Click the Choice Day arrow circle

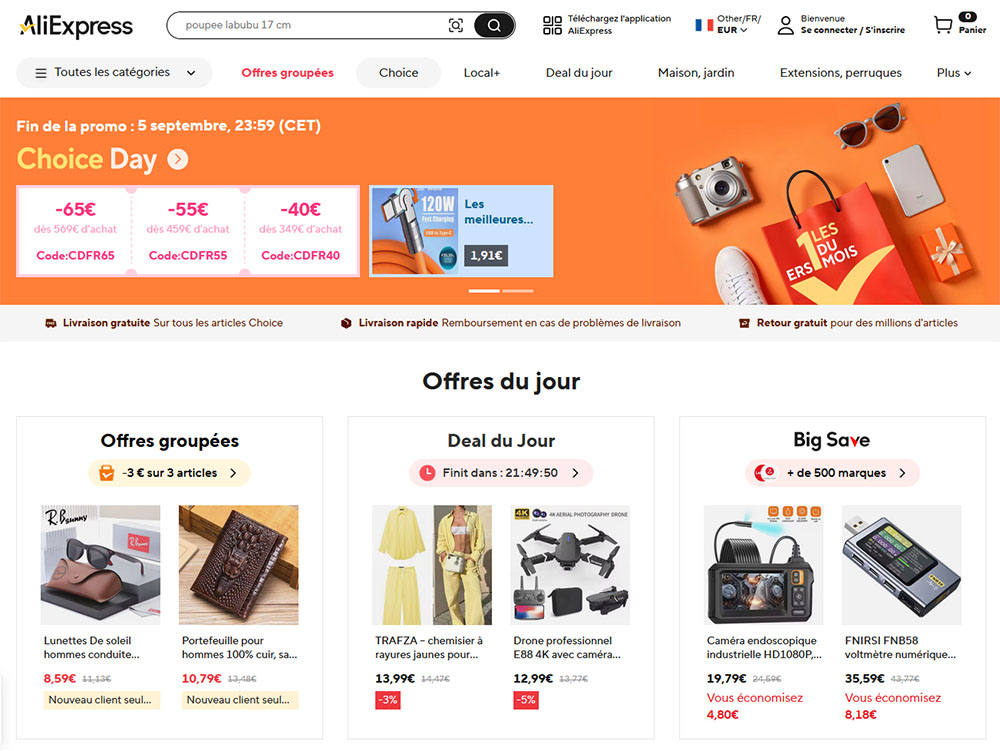click(178, 159)
